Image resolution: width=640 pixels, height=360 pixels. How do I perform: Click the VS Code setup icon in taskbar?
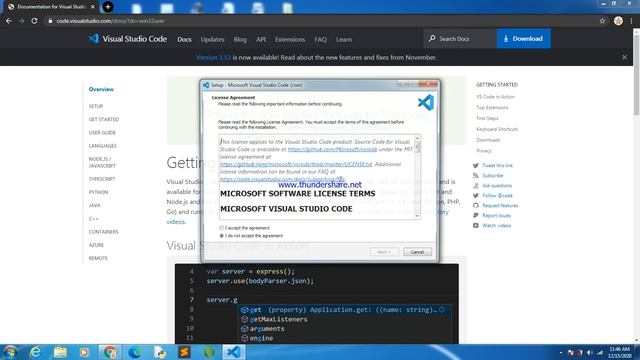click(234, 352)
